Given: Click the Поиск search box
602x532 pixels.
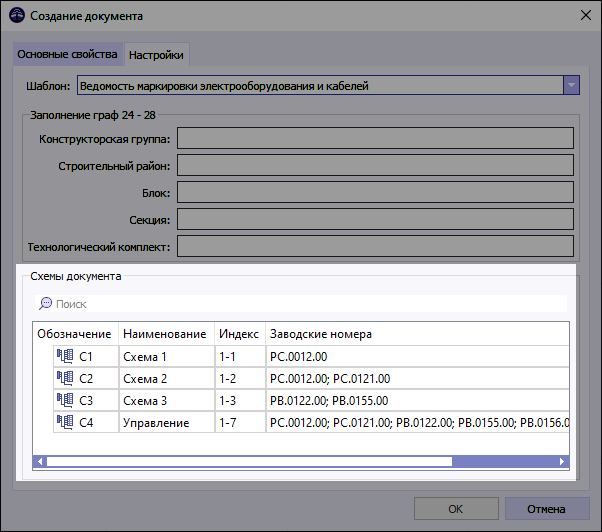Looking at the screenshot, I should 301,304.
